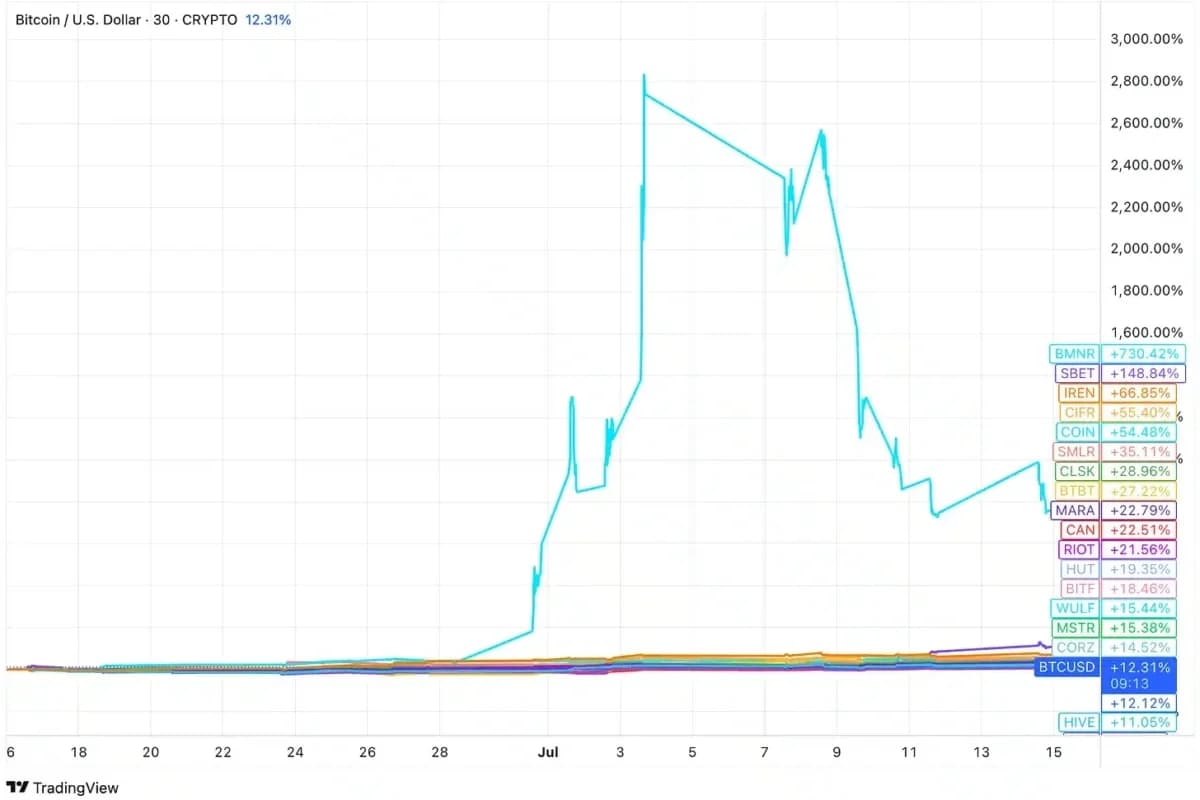Click the +730.42% value label

tap(1144, 354)
